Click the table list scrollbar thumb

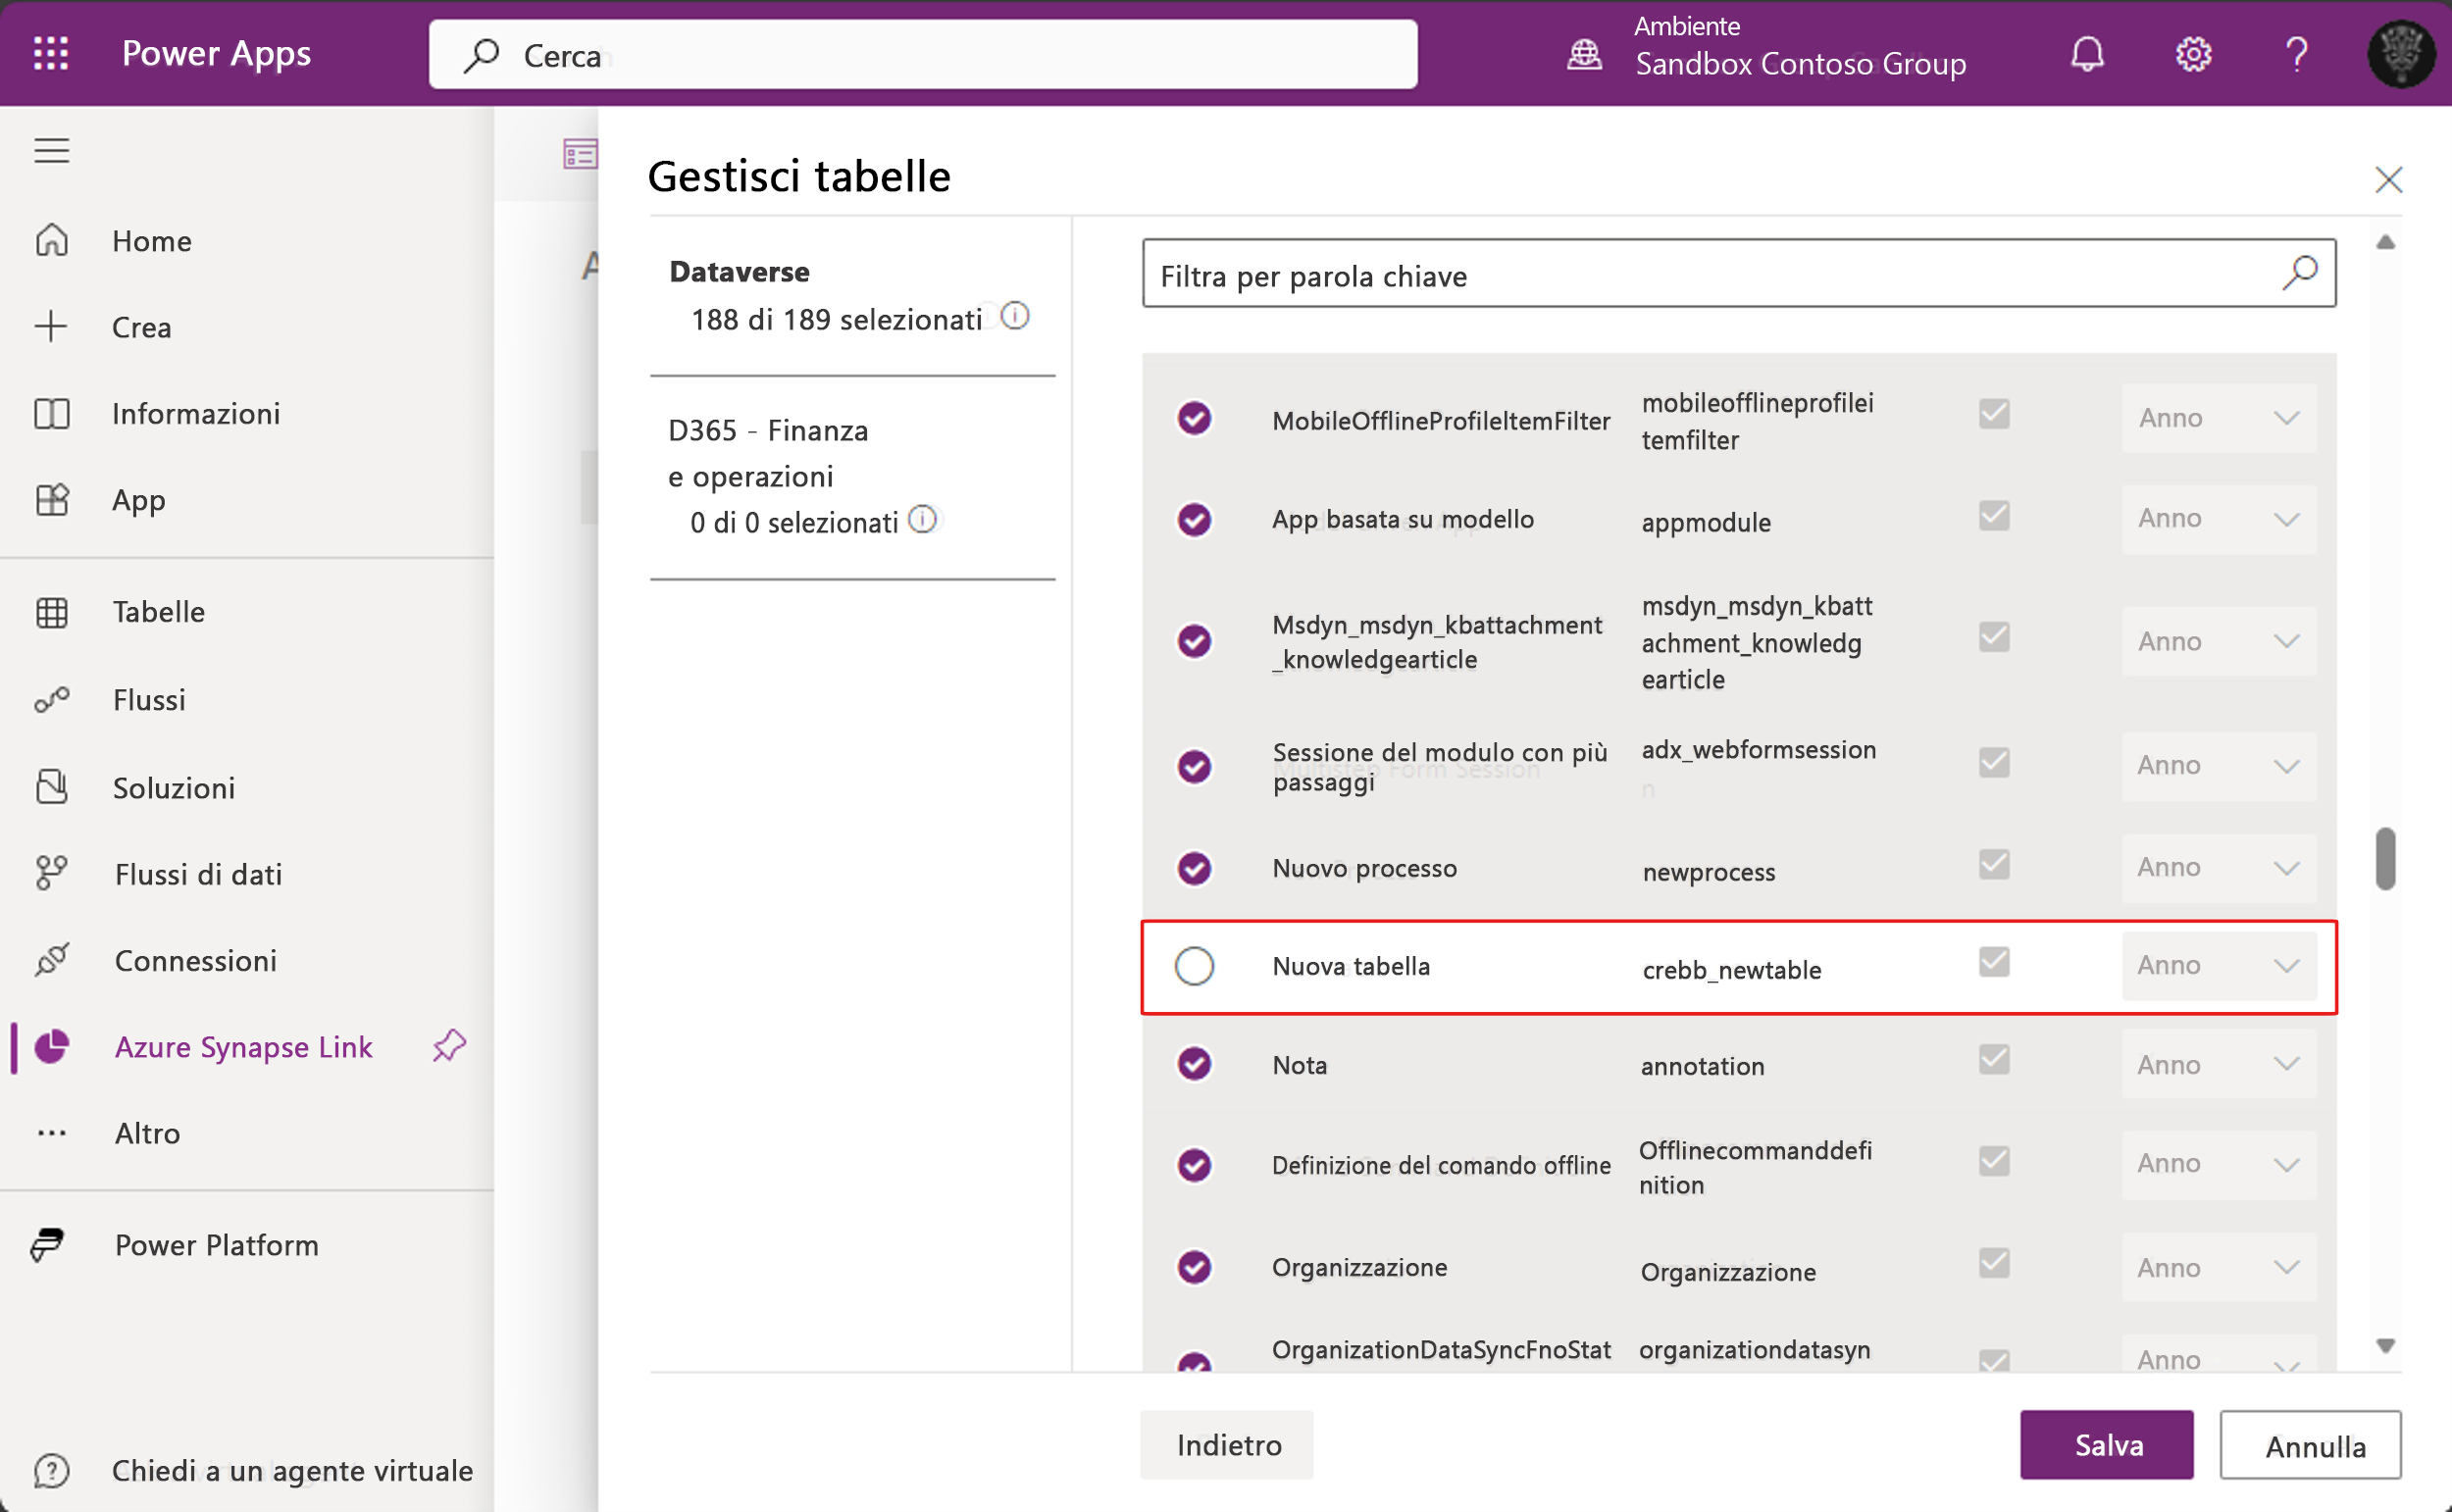[2385, 858]
